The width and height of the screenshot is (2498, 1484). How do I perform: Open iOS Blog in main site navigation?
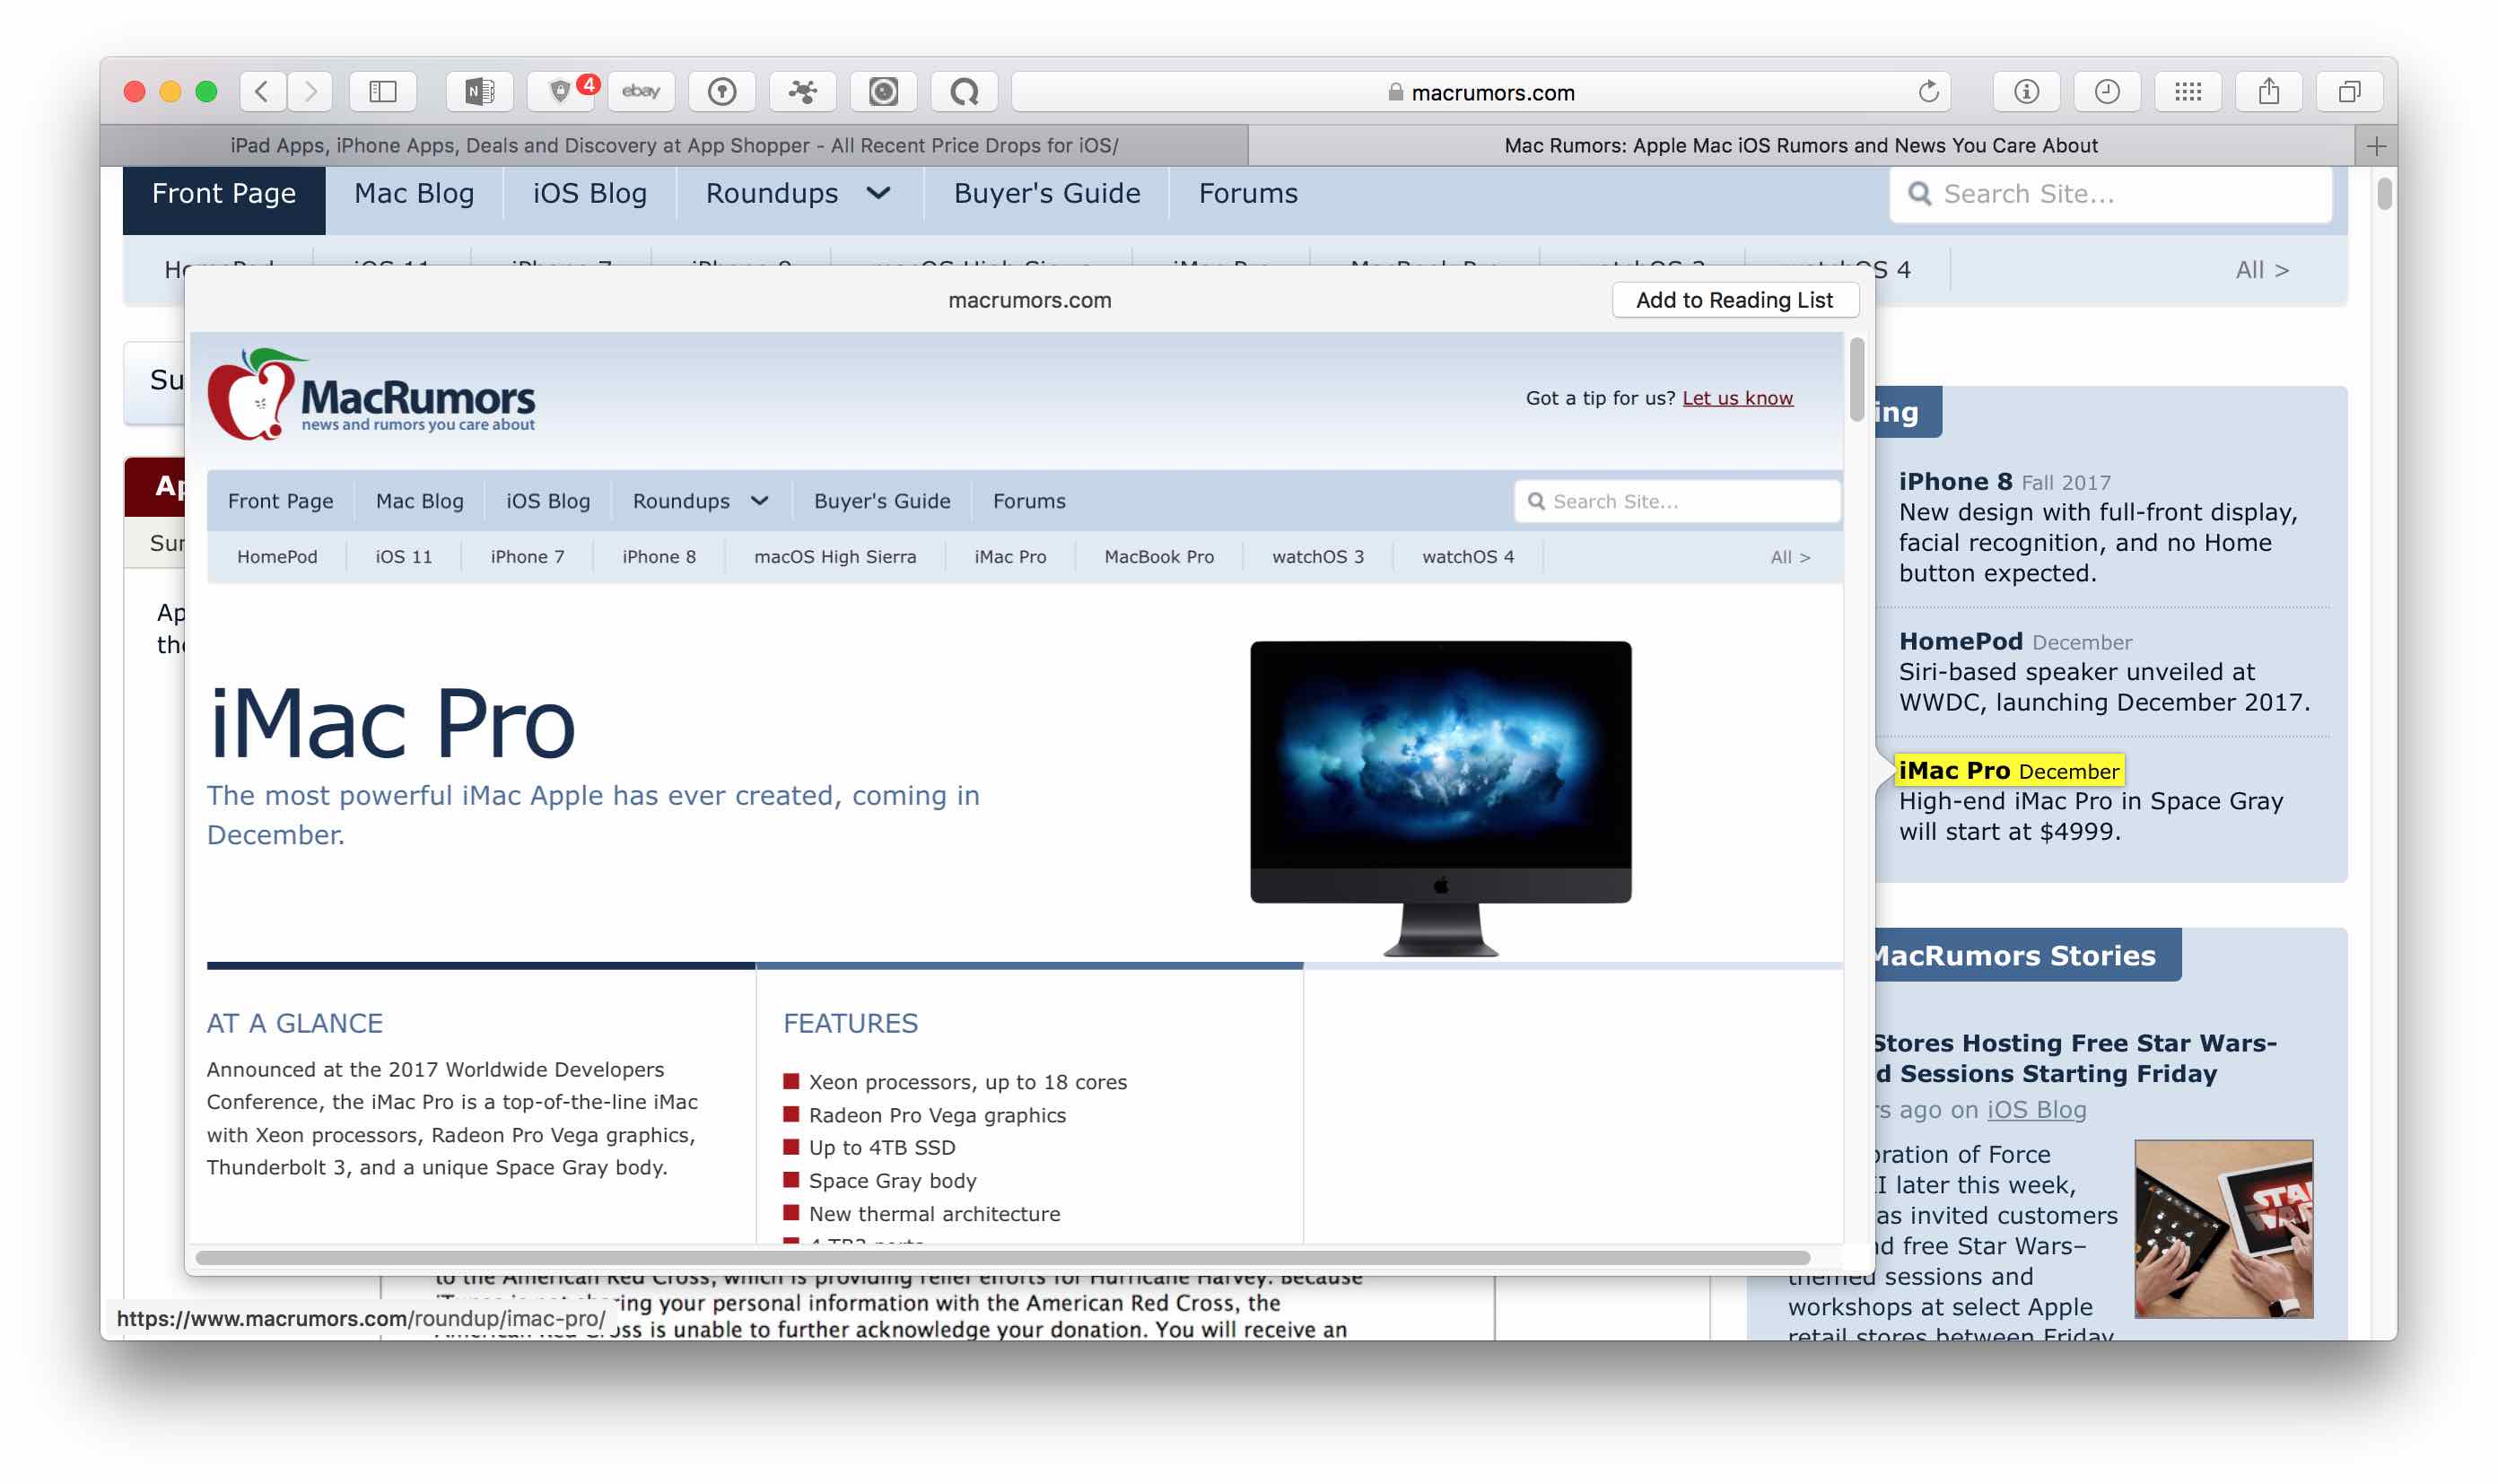click(590, 194)
